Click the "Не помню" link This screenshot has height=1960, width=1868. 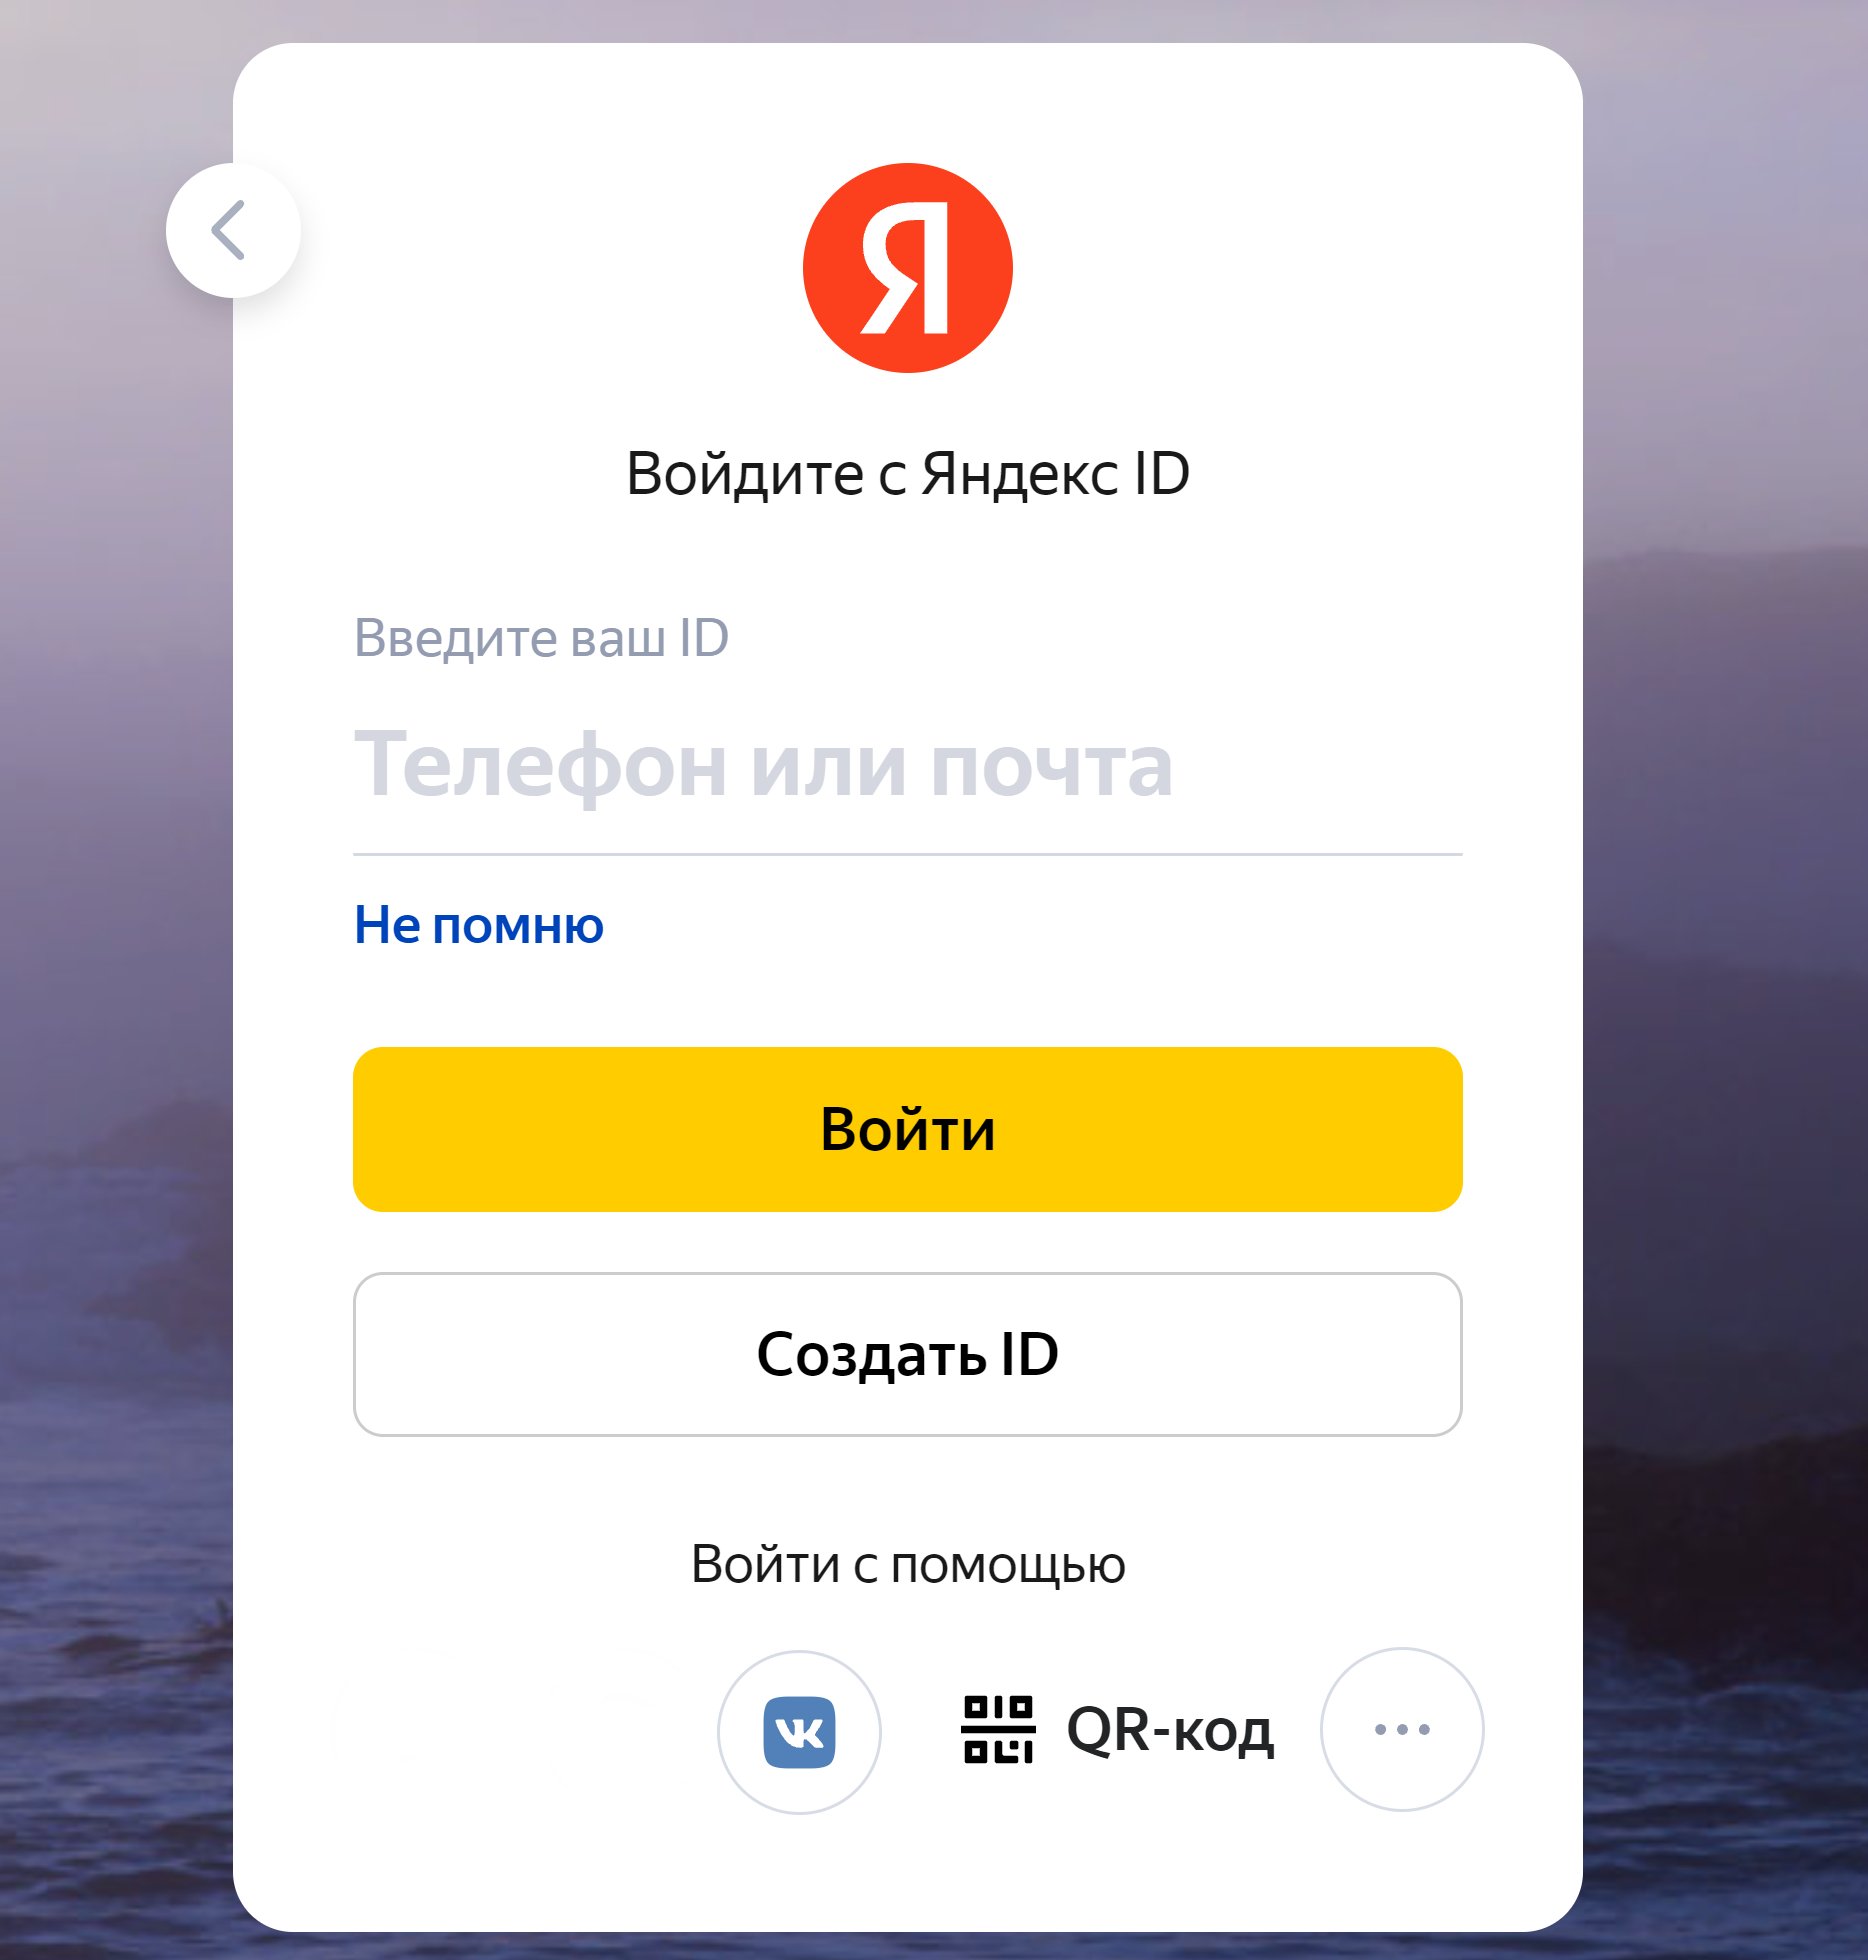tap(479, 925)
